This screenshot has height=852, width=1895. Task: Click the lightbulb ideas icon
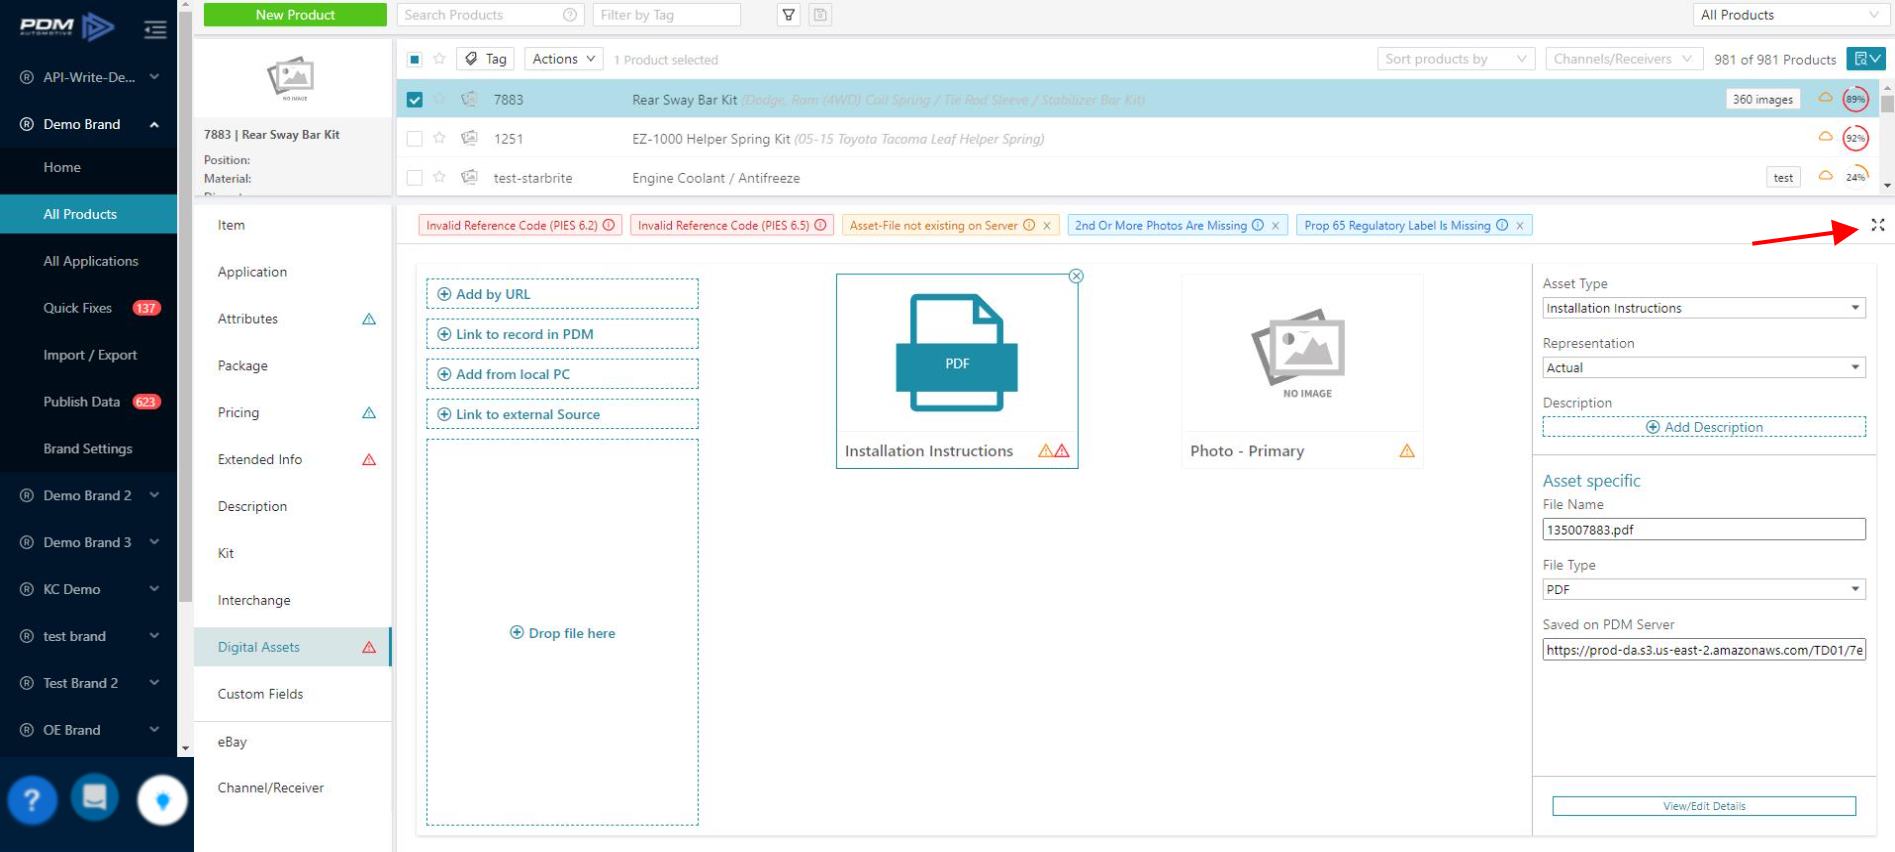pos(162,801)
